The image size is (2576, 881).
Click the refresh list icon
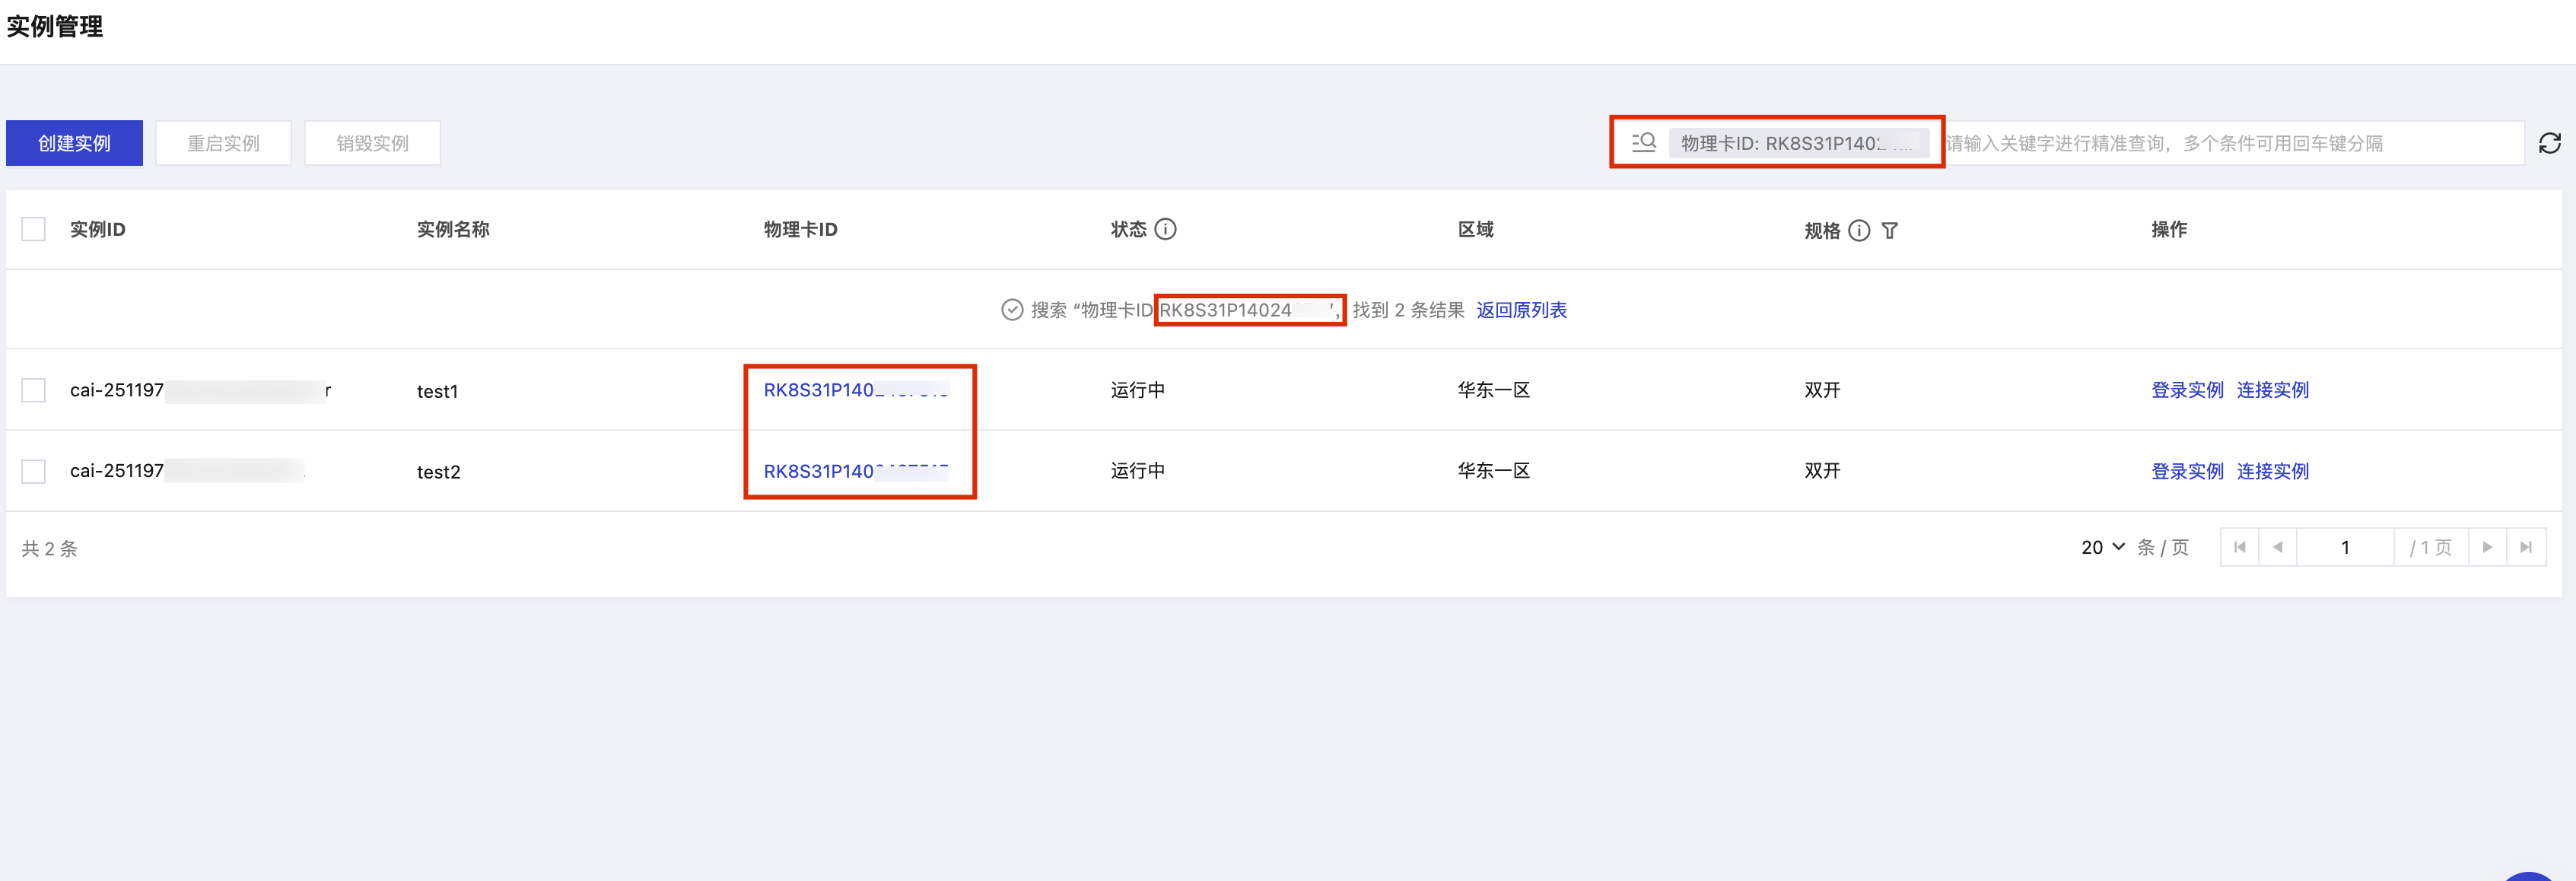2550,144
